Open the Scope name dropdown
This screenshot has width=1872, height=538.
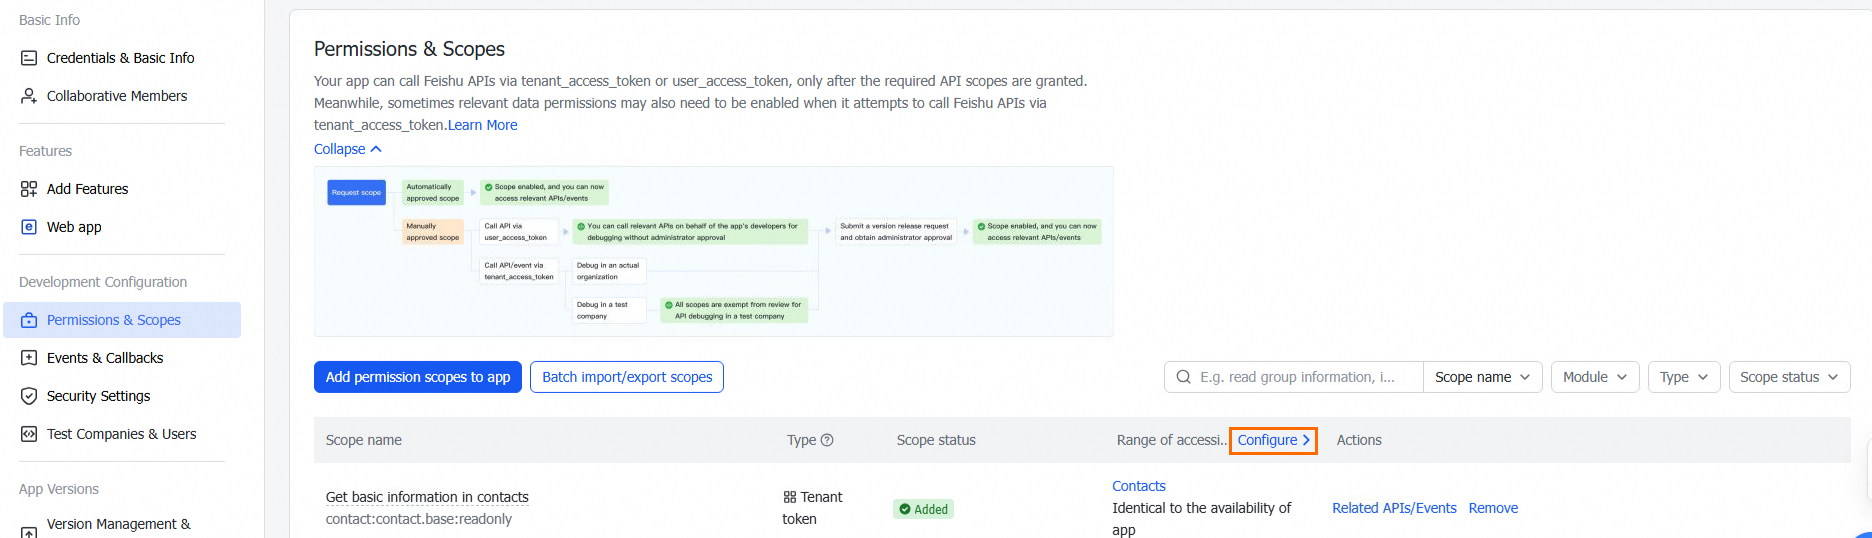pyautogui.click(x=1482, y=377)
